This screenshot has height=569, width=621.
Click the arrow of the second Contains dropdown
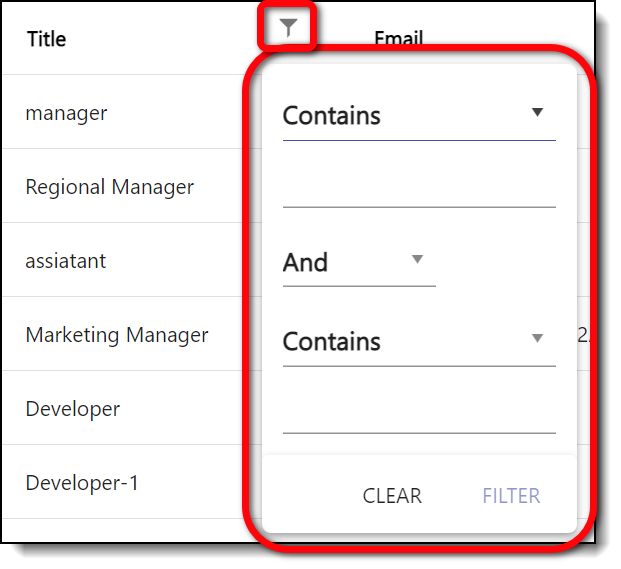pos(537,339)
